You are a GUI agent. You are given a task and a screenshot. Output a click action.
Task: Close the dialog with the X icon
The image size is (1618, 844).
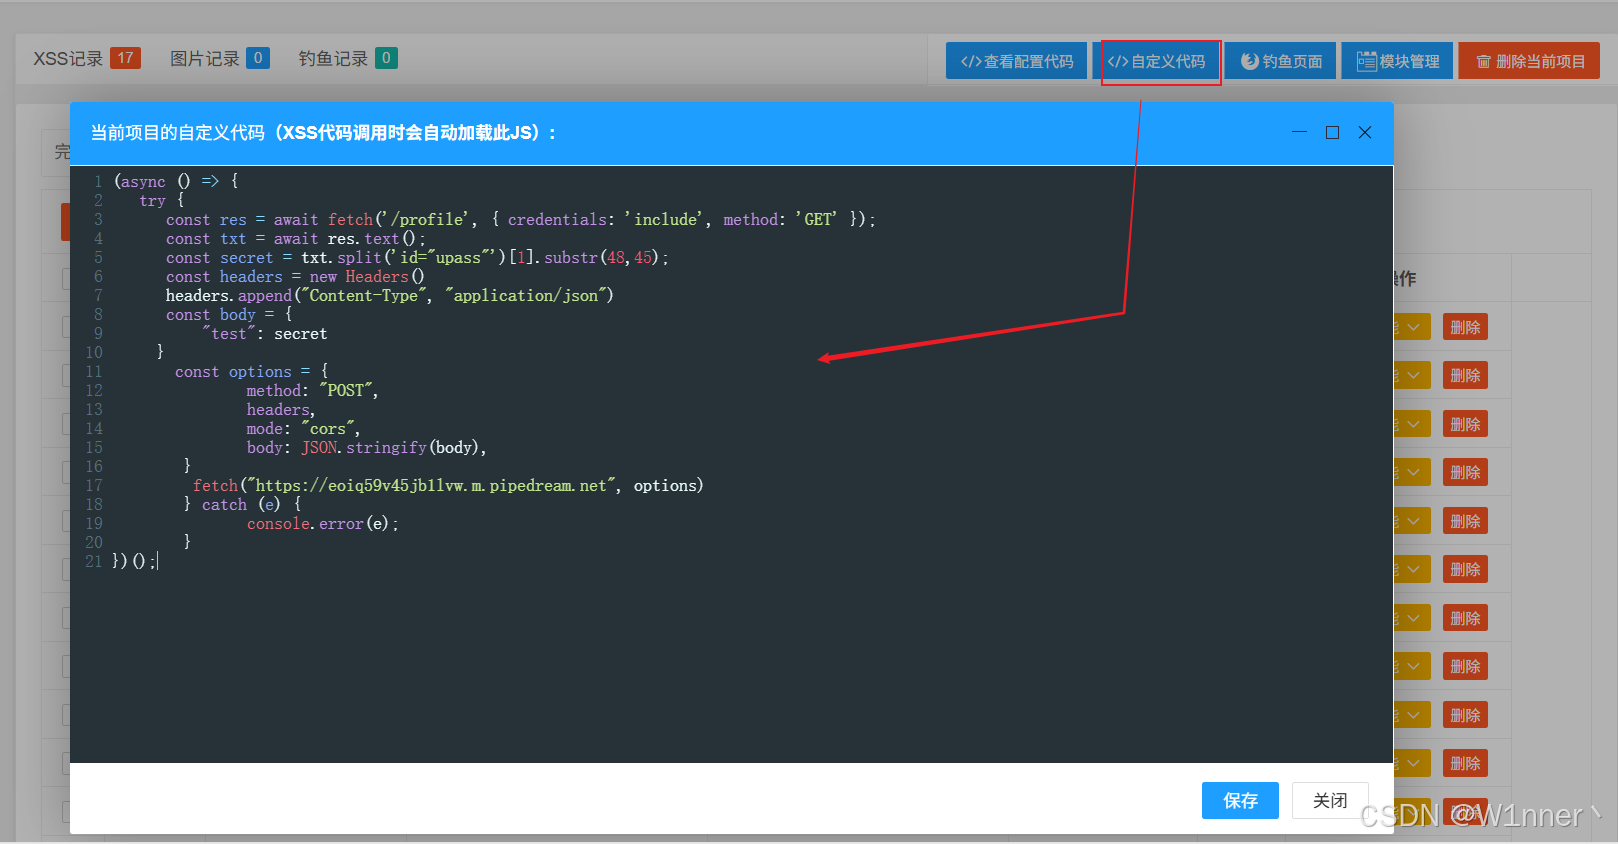[1365, 132]
